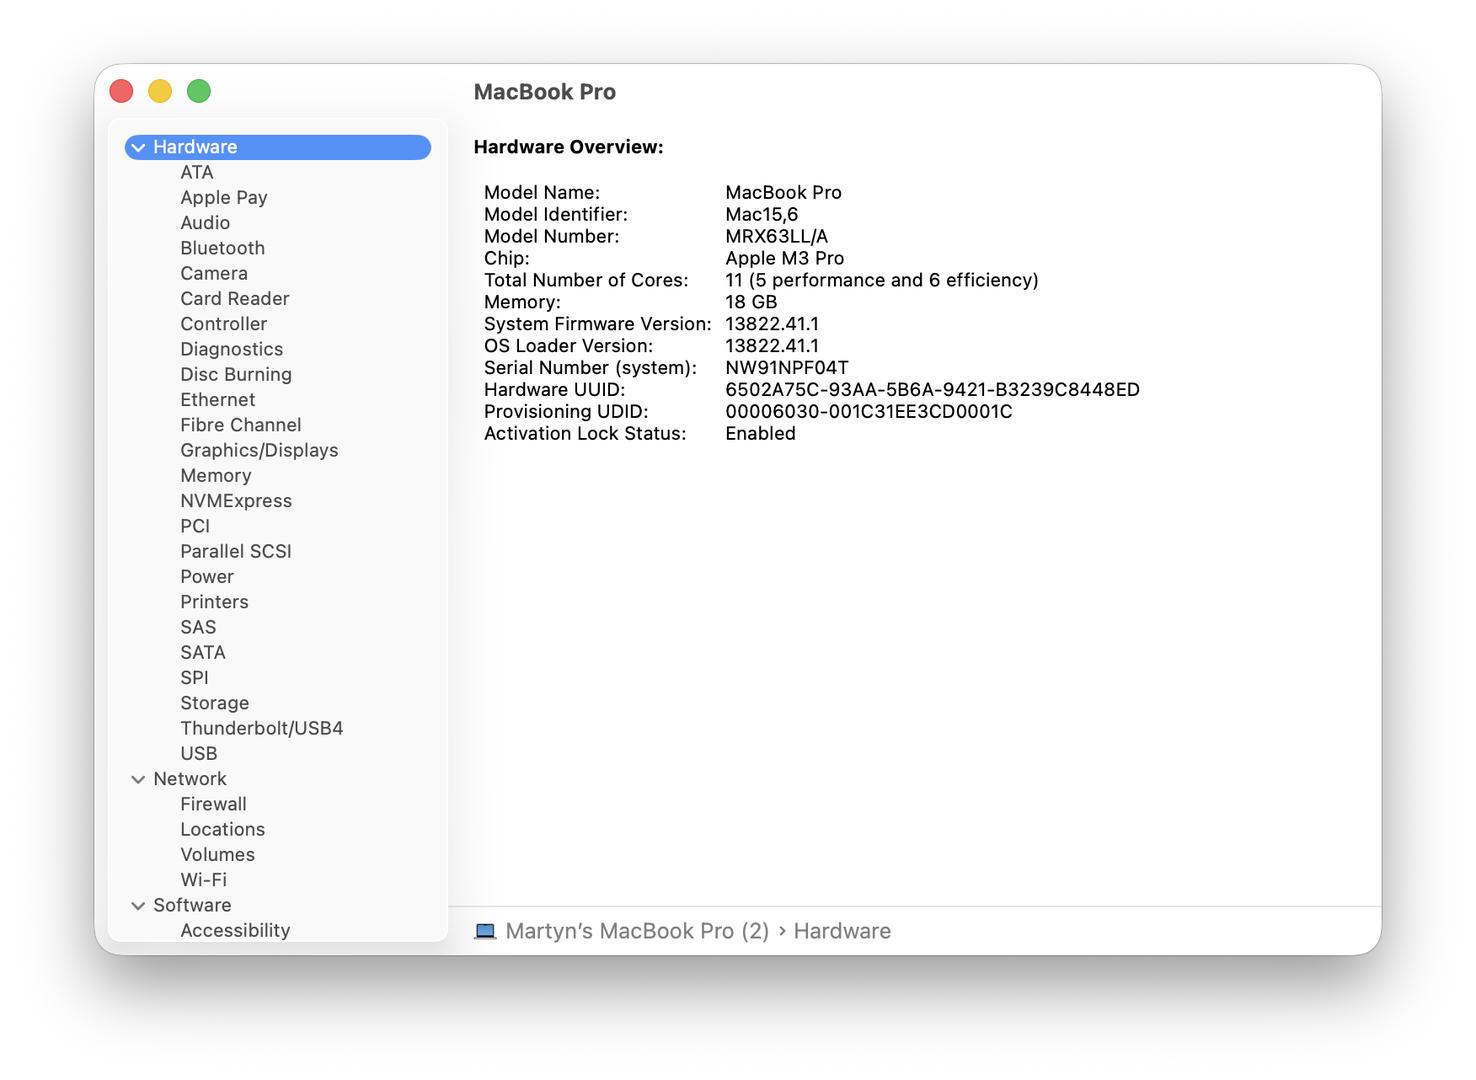Collapse the Hardware section chevron

coord(138,148)
